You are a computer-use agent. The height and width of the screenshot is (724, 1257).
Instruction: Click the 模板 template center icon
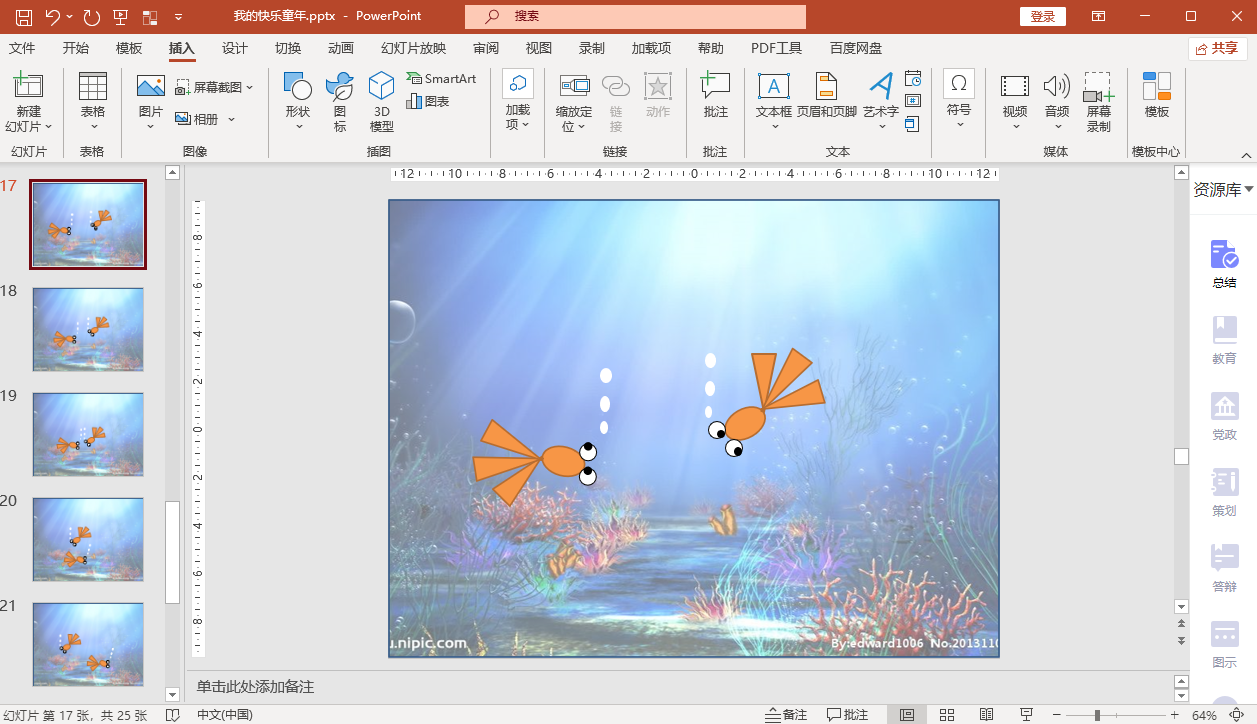(x=1156, y=97)
